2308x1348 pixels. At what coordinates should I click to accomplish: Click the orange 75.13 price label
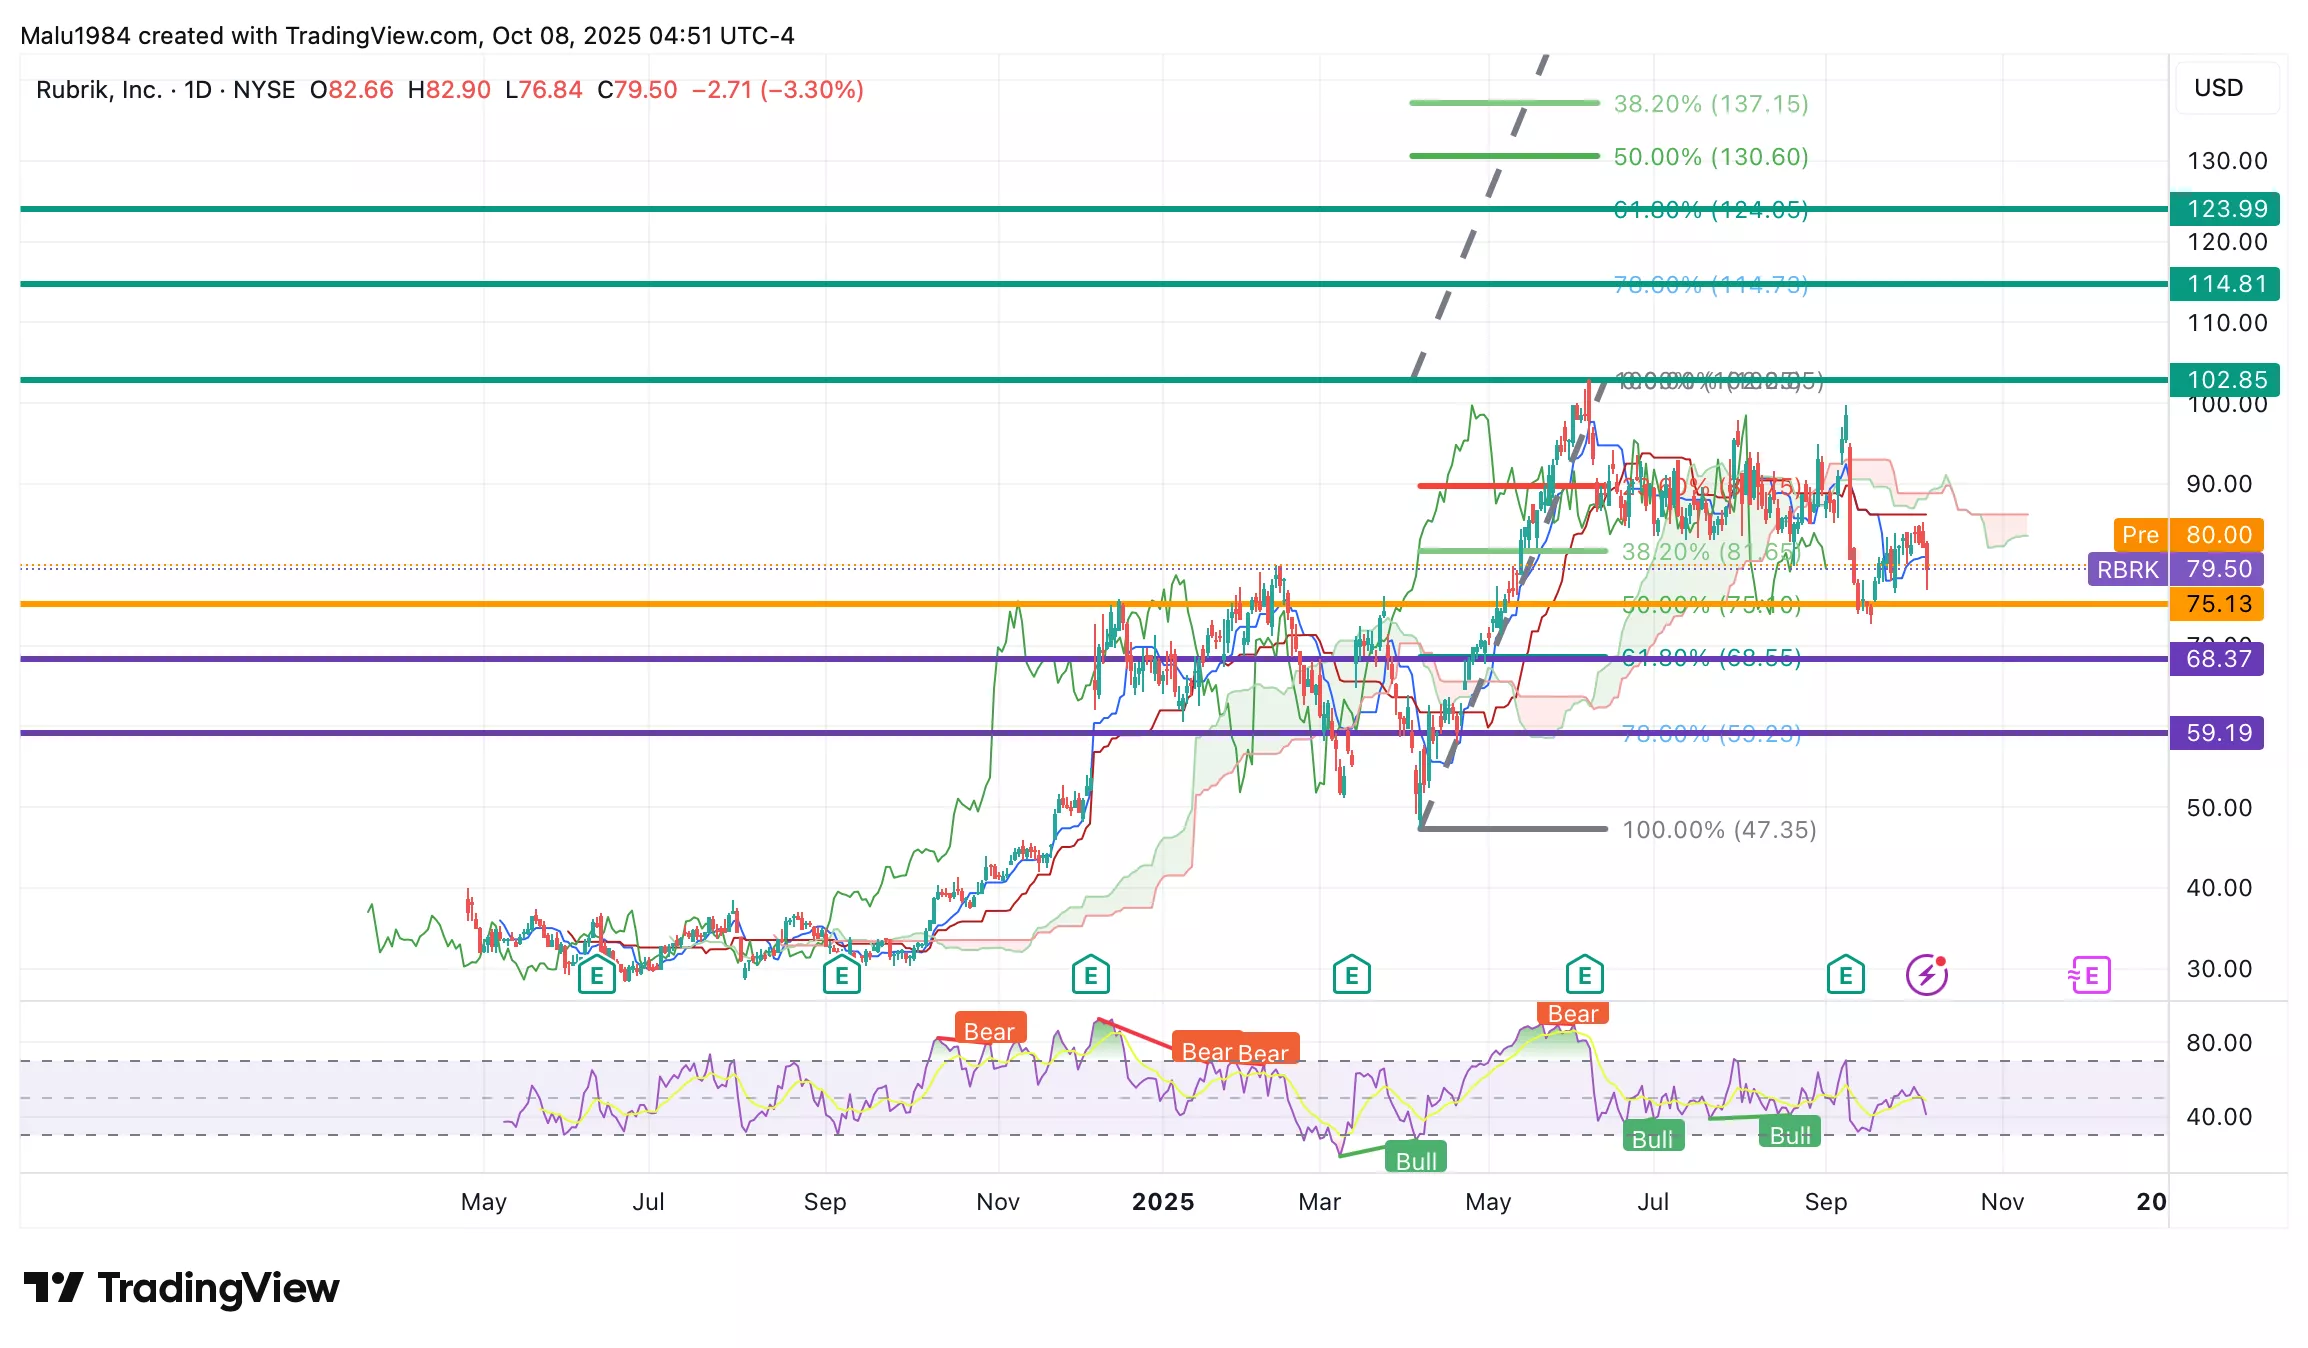click(2218, 604)
